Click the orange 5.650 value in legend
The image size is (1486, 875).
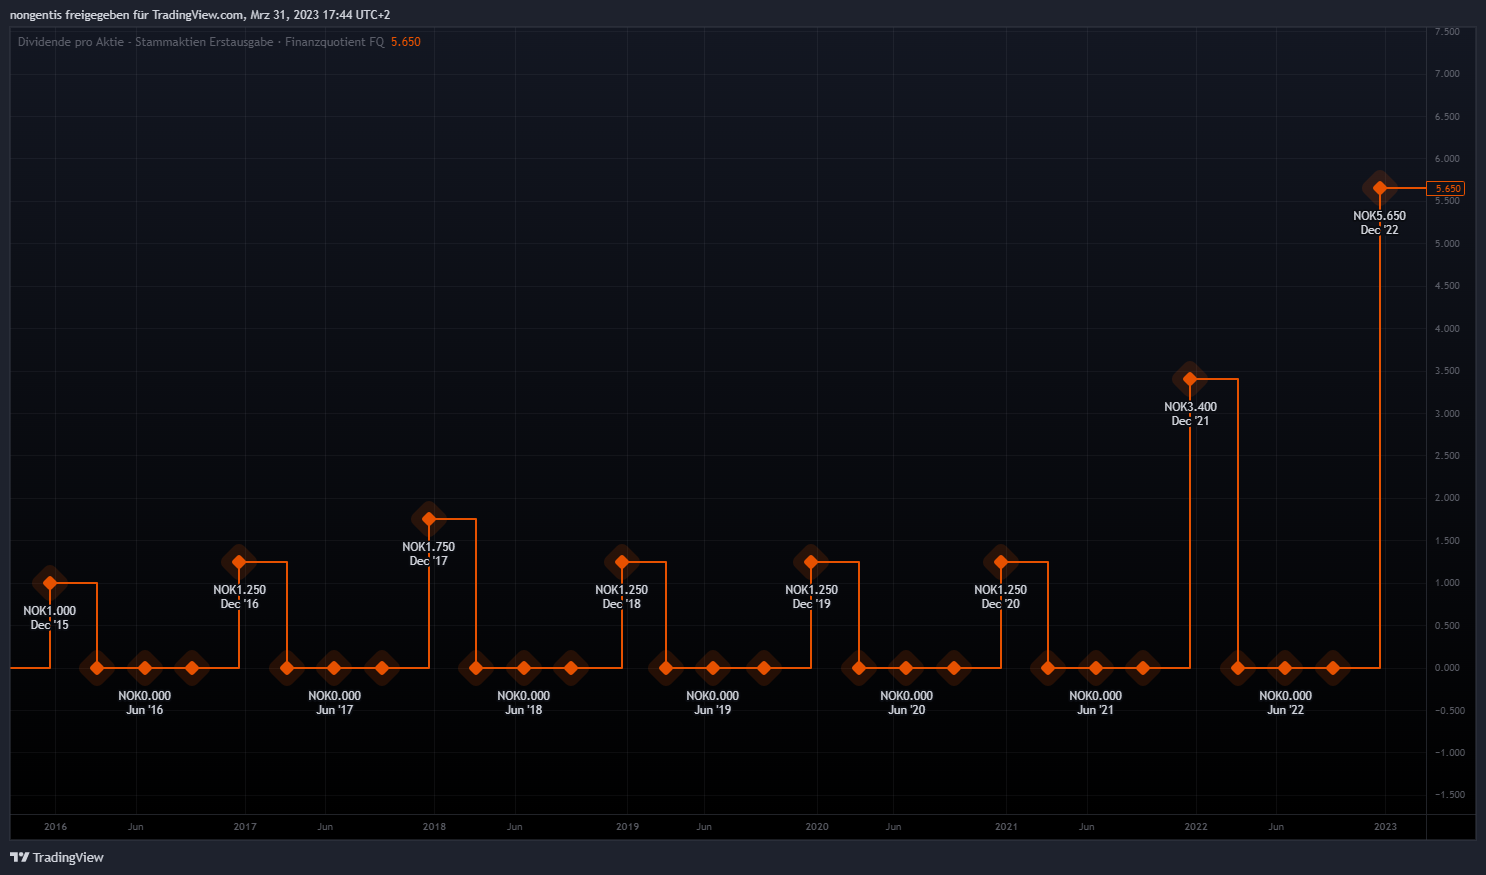coord(406,42)
